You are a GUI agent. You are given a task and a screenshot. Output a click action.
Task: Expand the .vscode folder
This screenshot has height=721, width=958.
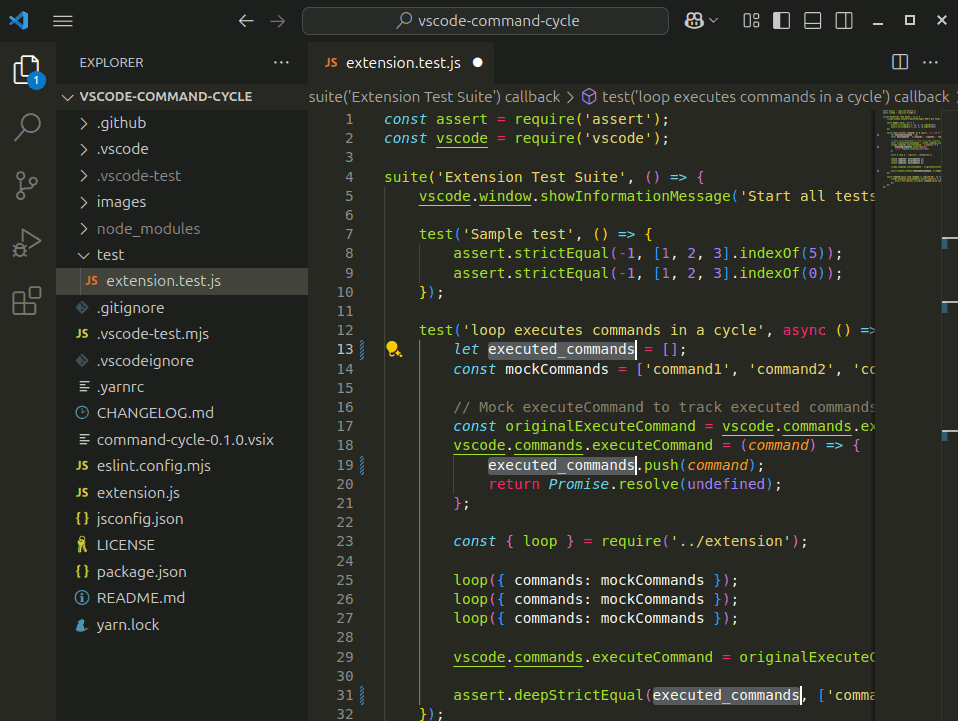[x=182, y=149]
